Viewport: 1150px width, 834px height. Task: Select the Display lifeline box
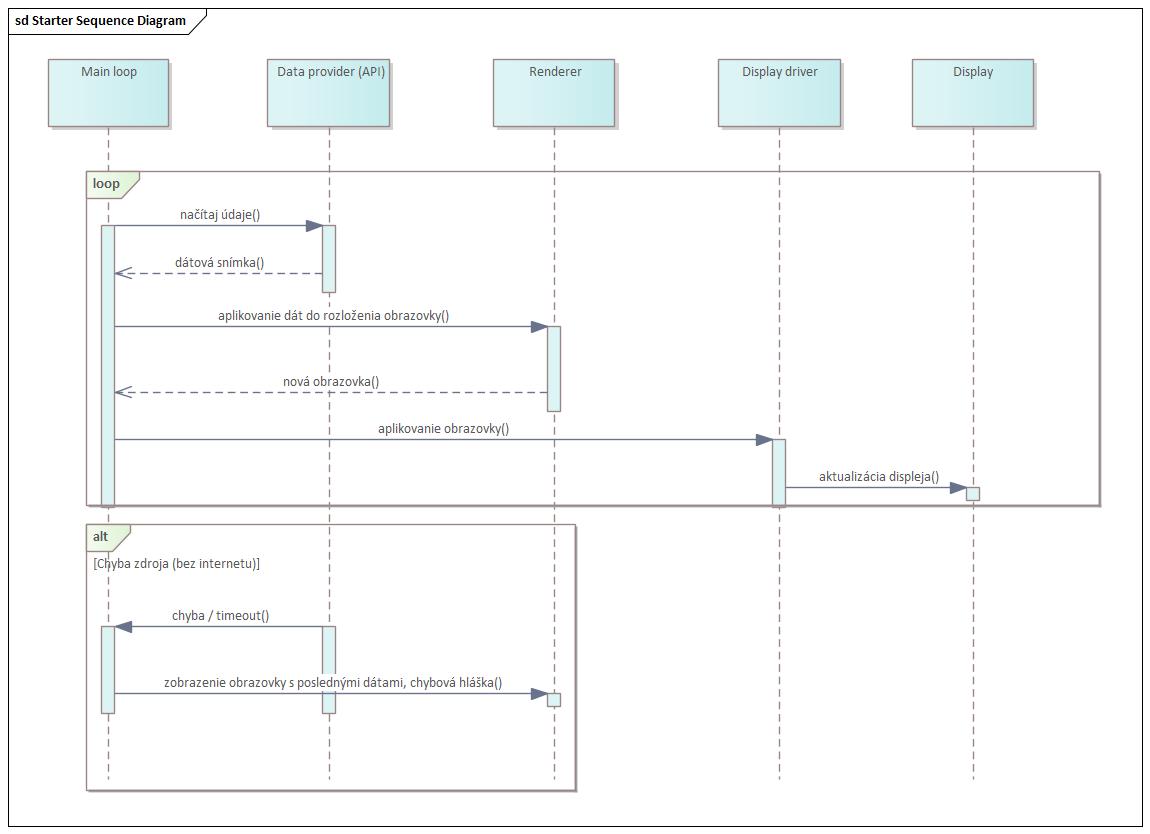(972, 93)
